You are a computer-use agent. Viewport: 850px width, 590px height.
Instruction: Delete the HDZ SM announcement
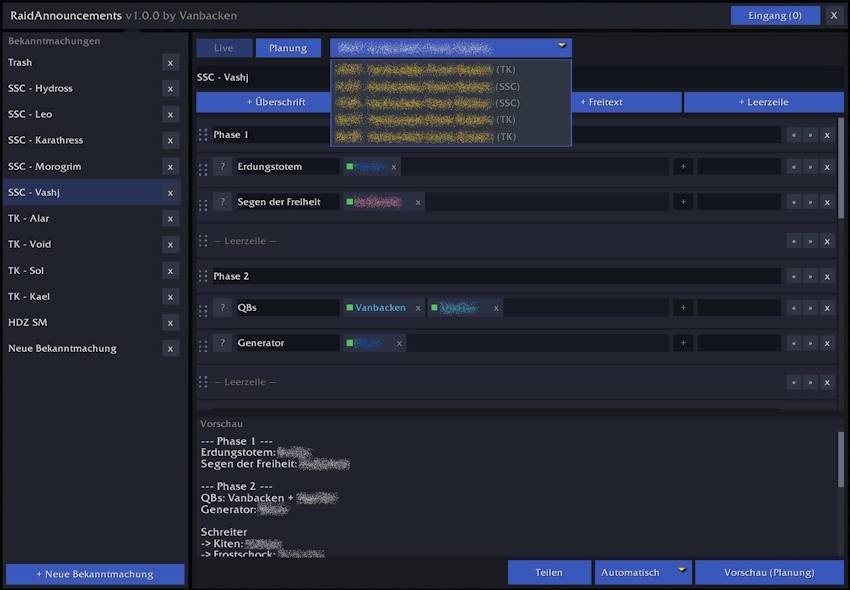[170, 323]
